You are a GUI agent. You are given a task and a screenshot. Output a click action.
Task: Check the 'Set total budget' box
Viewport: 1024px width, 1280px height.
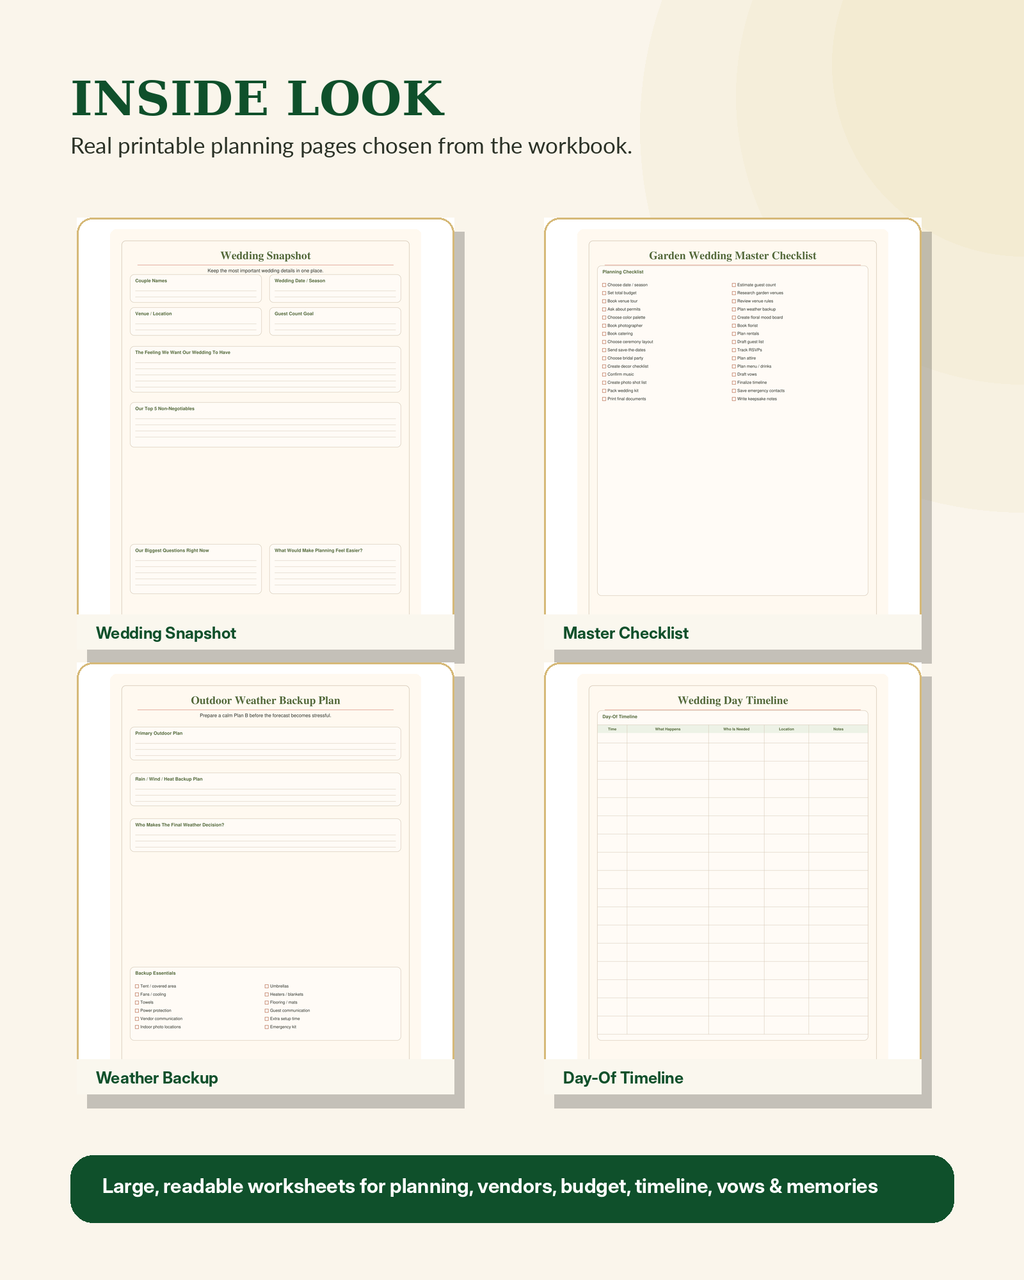pyautogui.click(x=604, y=293)
